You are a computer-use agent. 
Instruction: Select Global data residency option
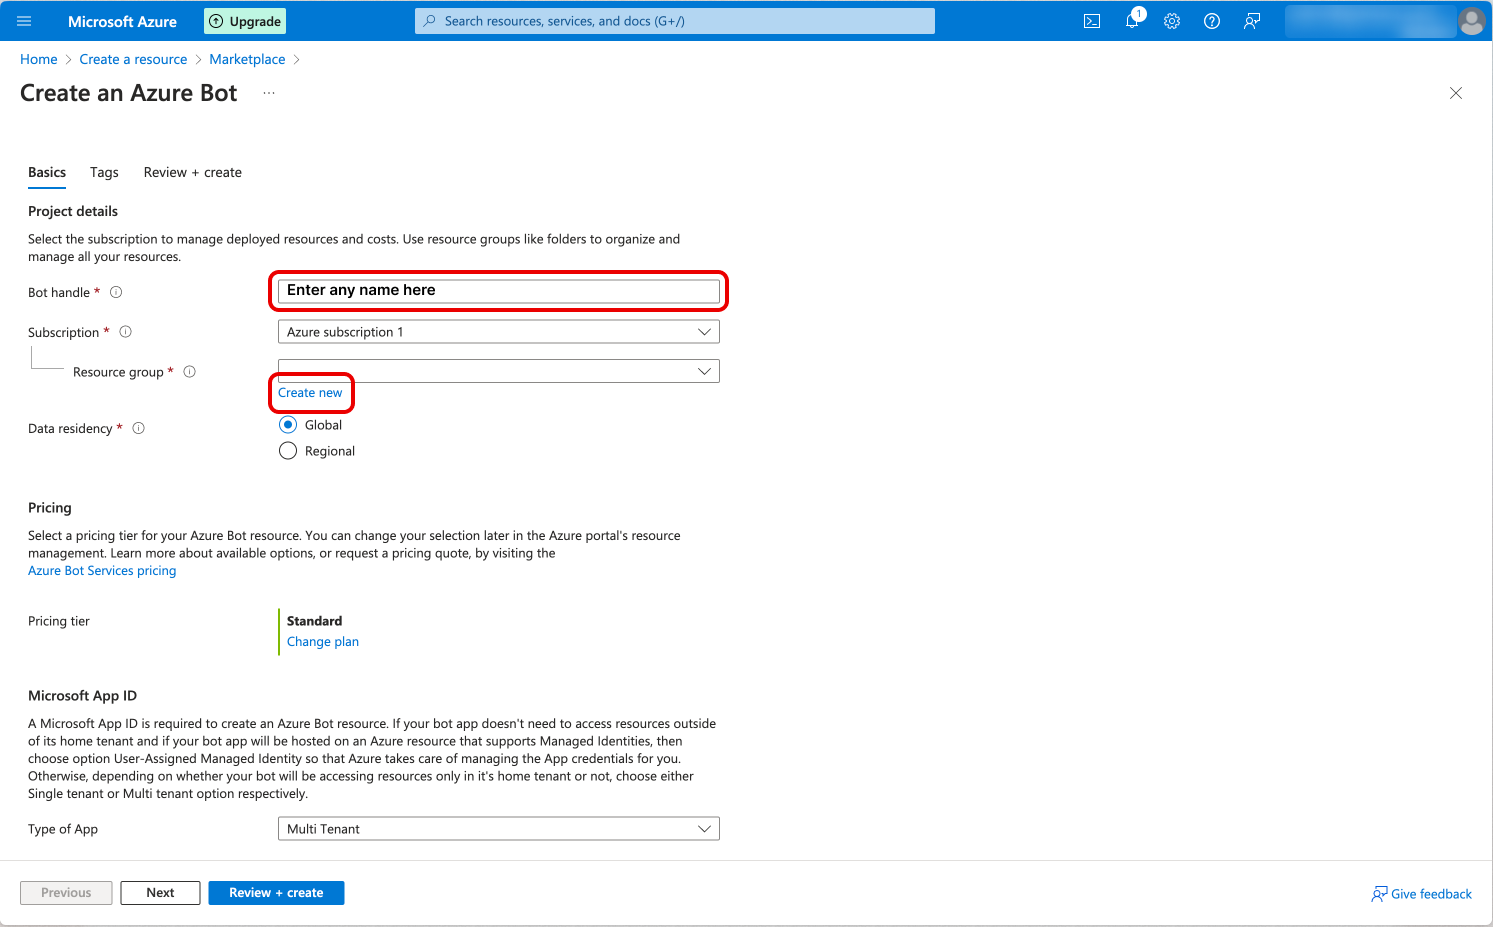point(288,425)
